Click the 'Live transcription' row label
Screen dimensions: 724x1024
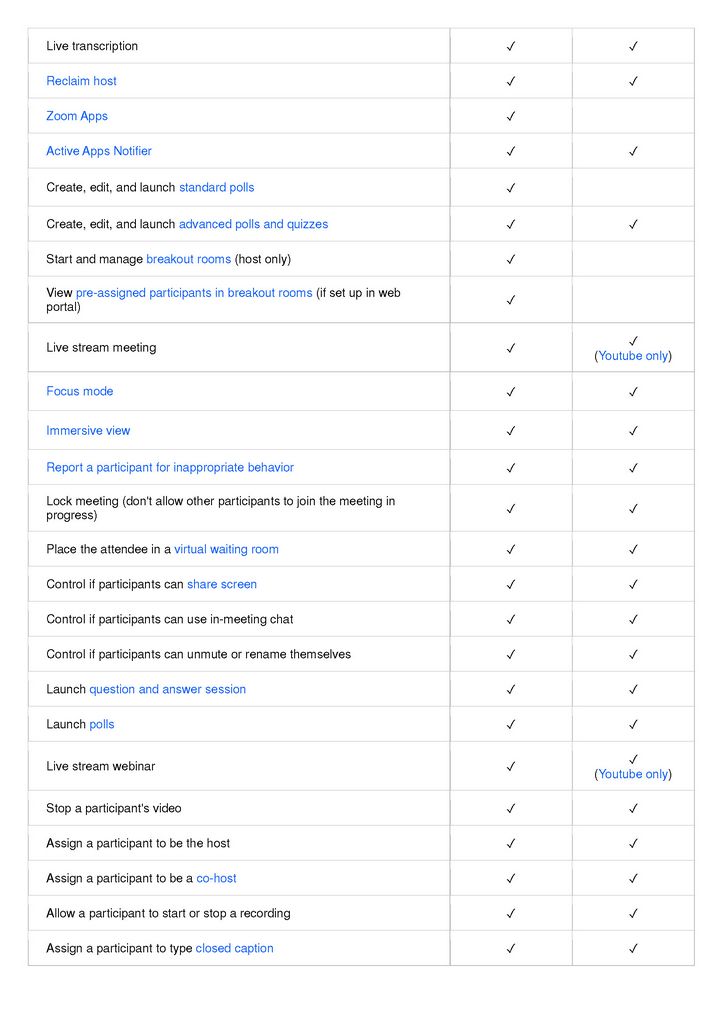92,46
